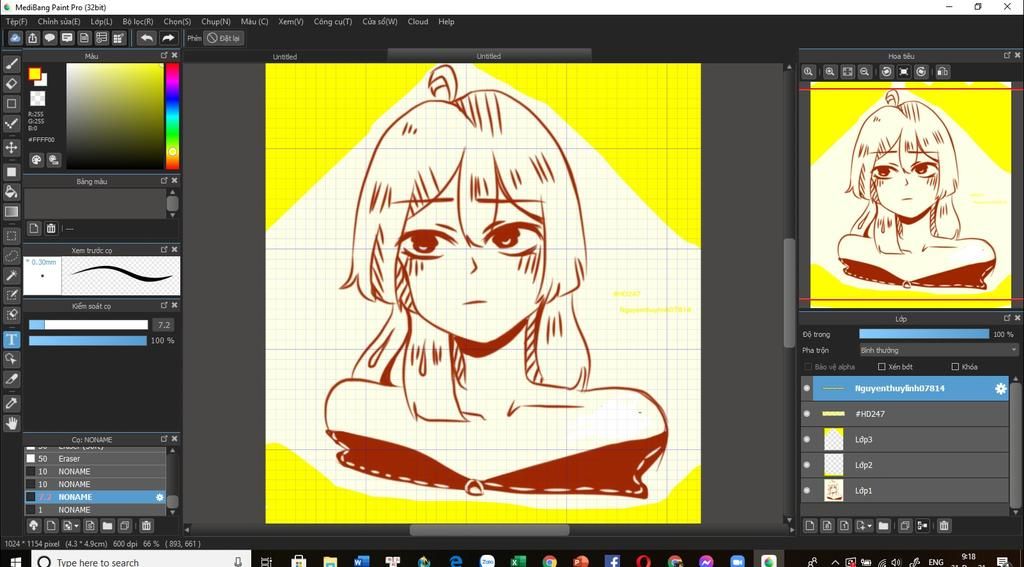Zoom out on the navigator preview
This screenshot has width=1024, height=567.
[864, 72]
